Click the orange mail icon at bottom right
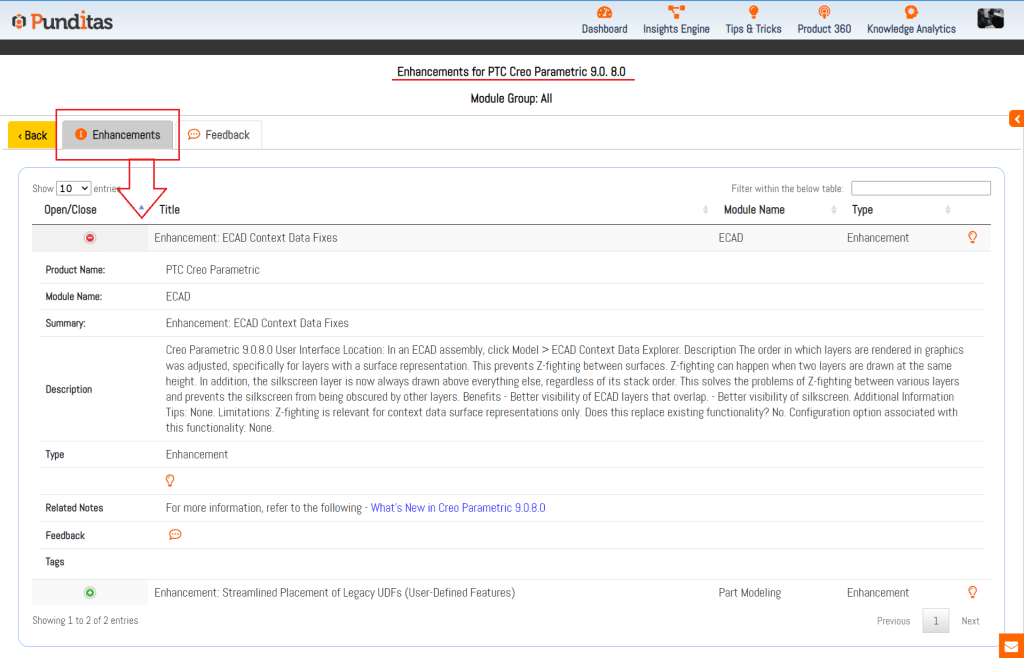1024x658 pixels. pos(1011,645)
